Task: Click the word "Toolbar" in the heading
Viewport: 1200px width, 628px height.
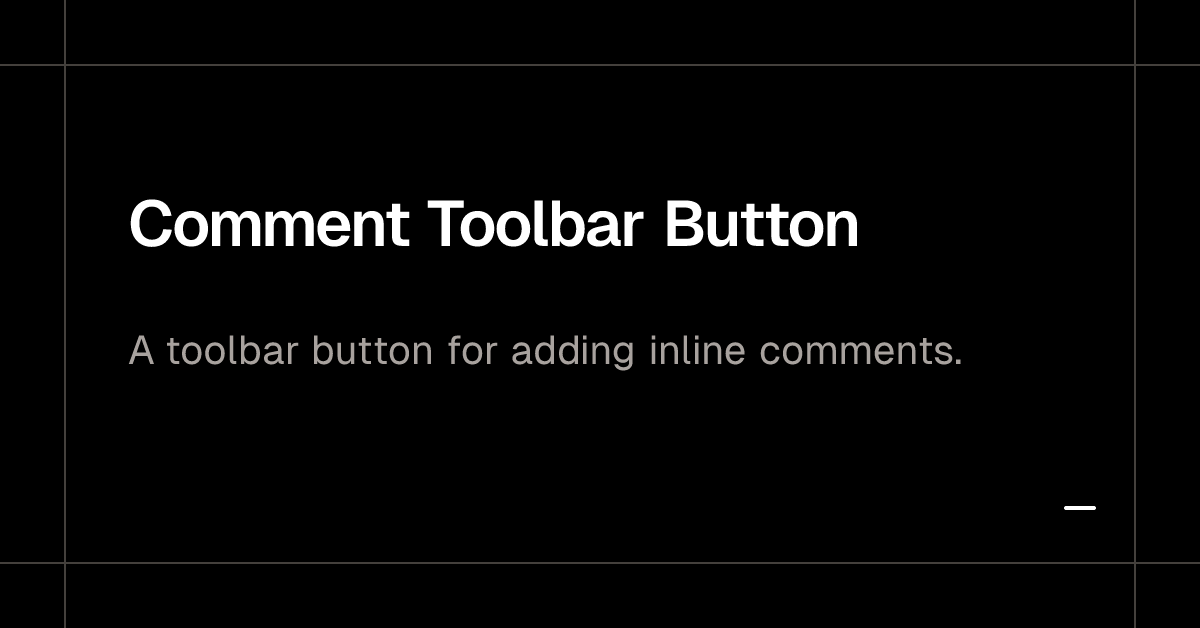Action: 535,224
